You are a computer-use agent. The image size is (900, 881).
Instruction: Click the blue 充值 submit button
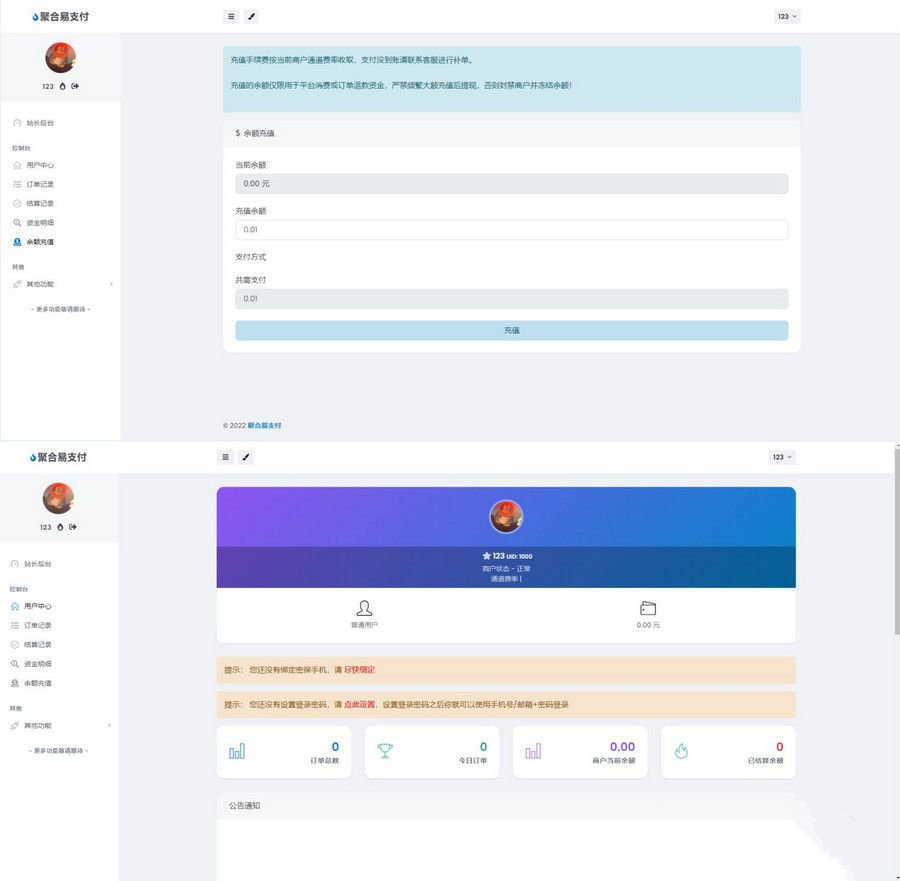(x=511, y=330)
